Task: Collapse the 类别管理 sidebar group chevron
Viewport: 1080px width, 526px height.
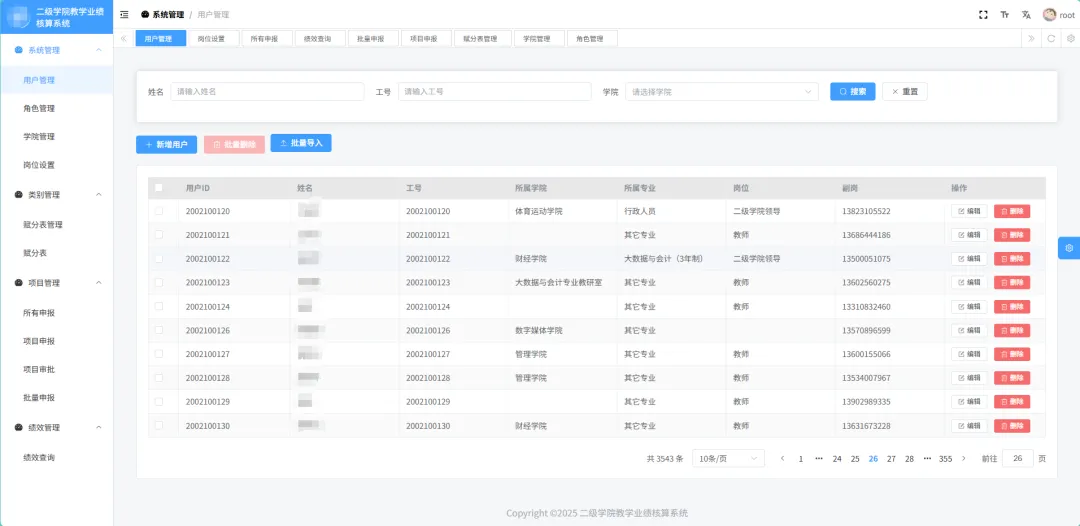Action: 98,195
